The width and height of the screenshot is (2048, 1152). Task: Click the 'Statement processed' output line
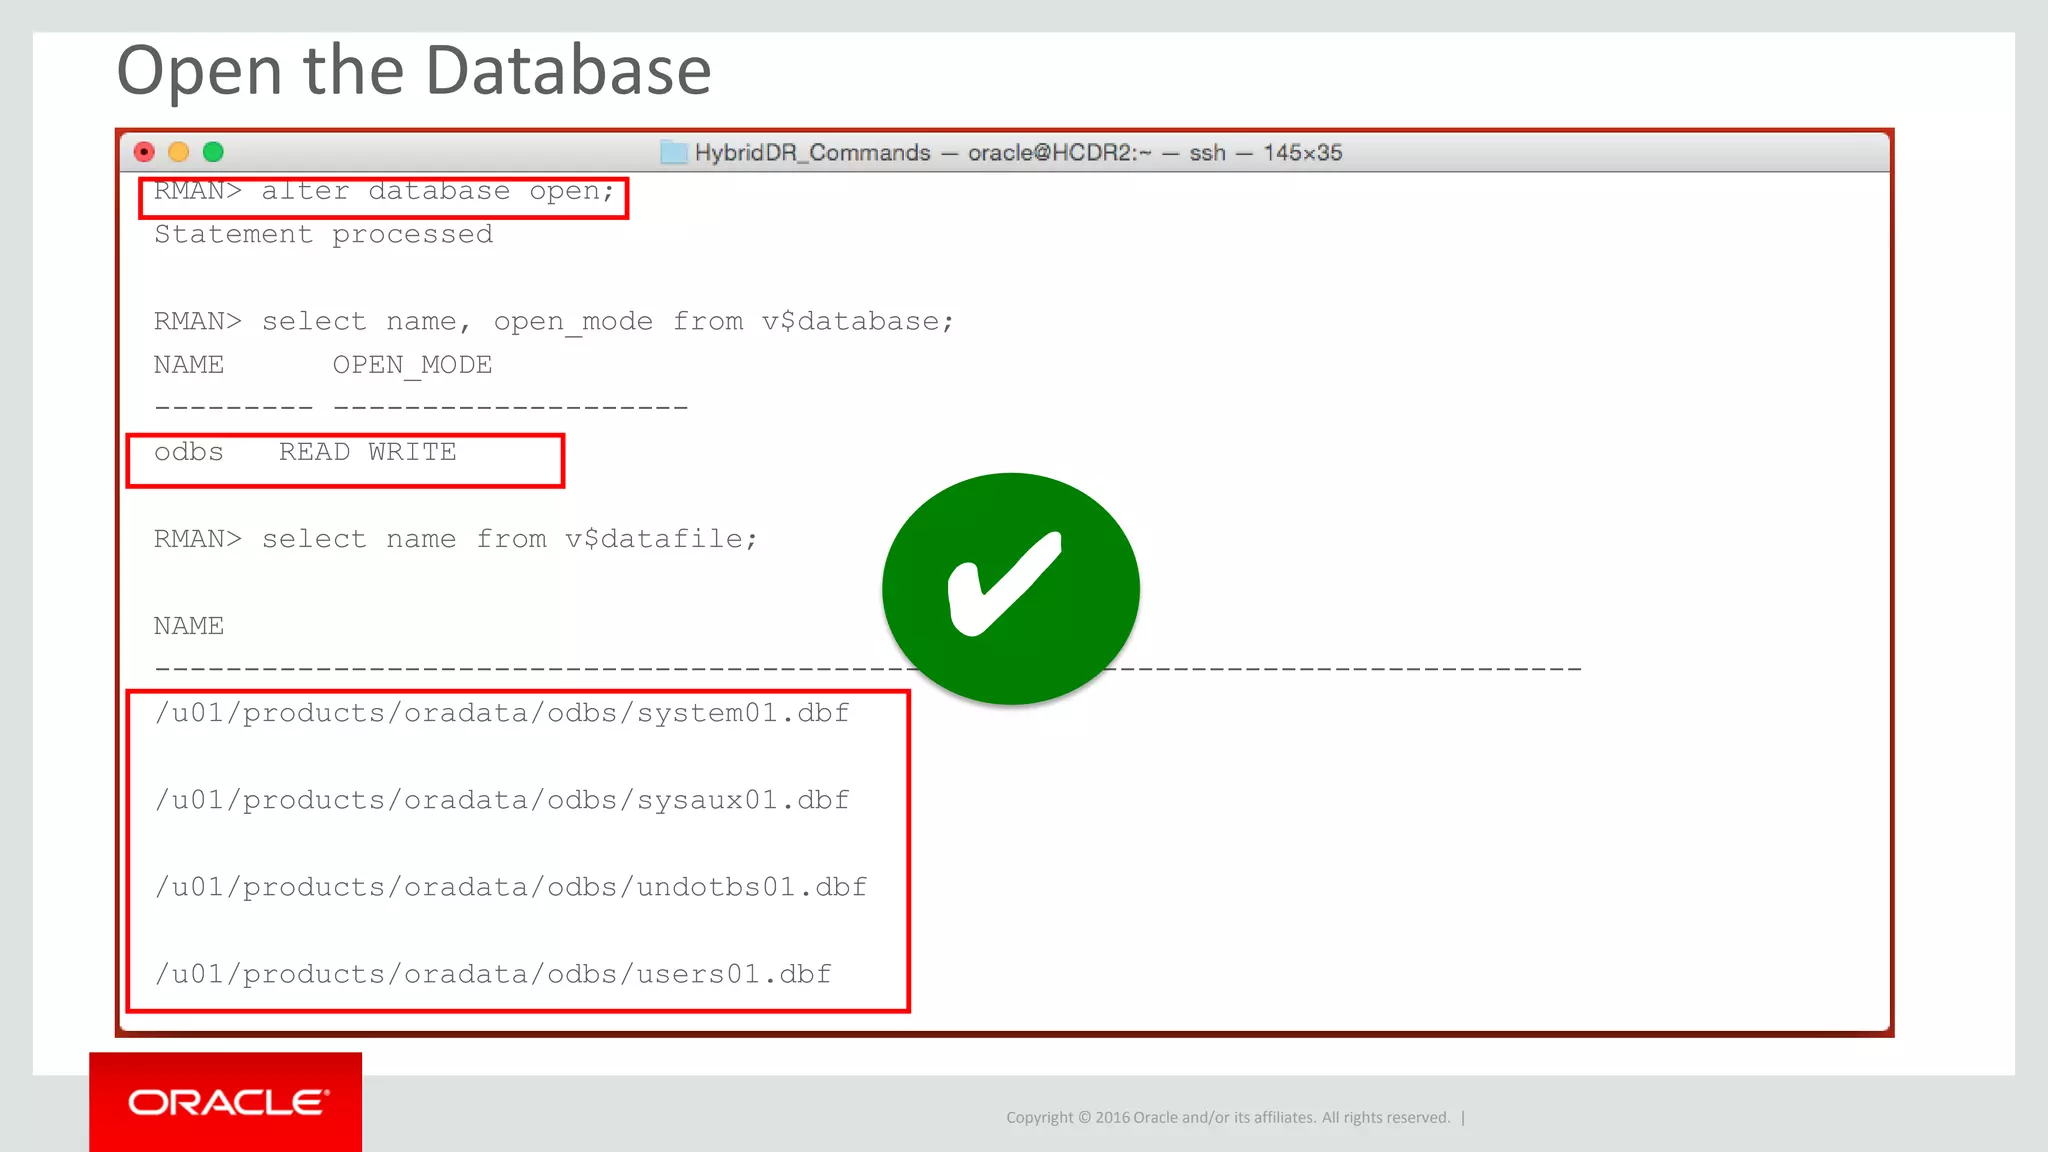click(323, 235)
